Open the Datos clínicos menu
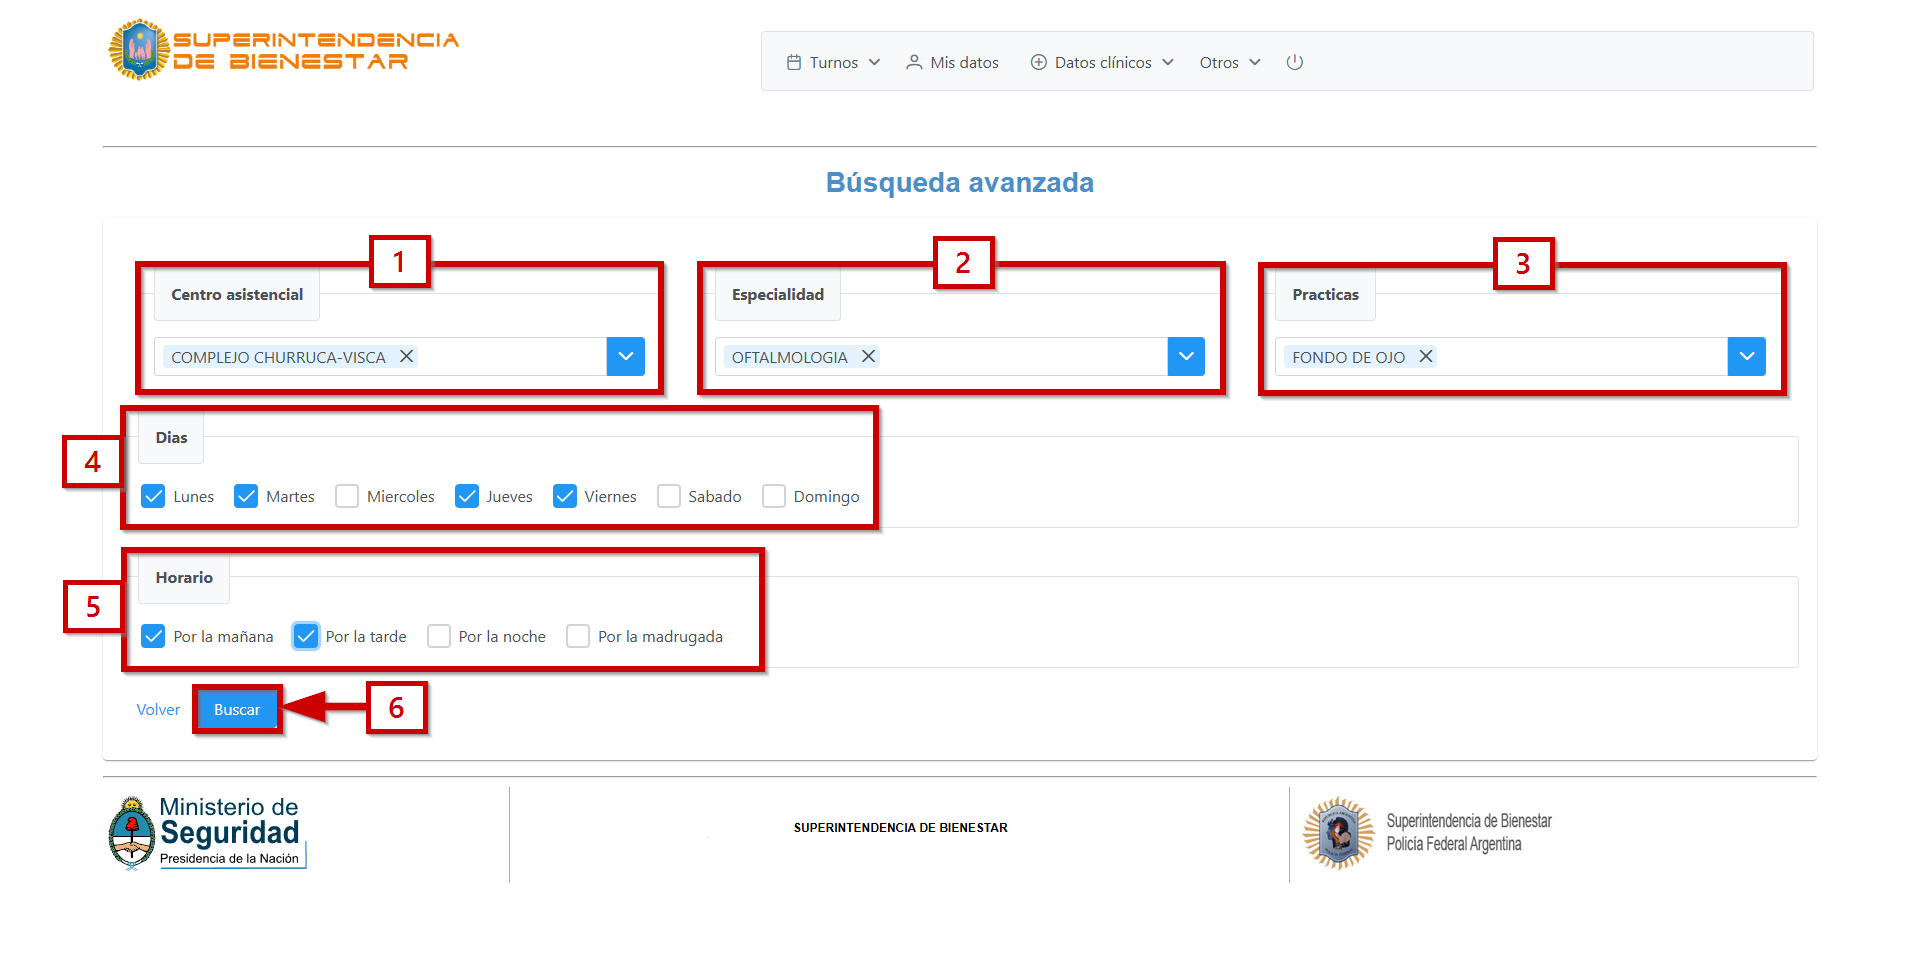This screenshot has height=961, width=1915. coord(1102,62)
